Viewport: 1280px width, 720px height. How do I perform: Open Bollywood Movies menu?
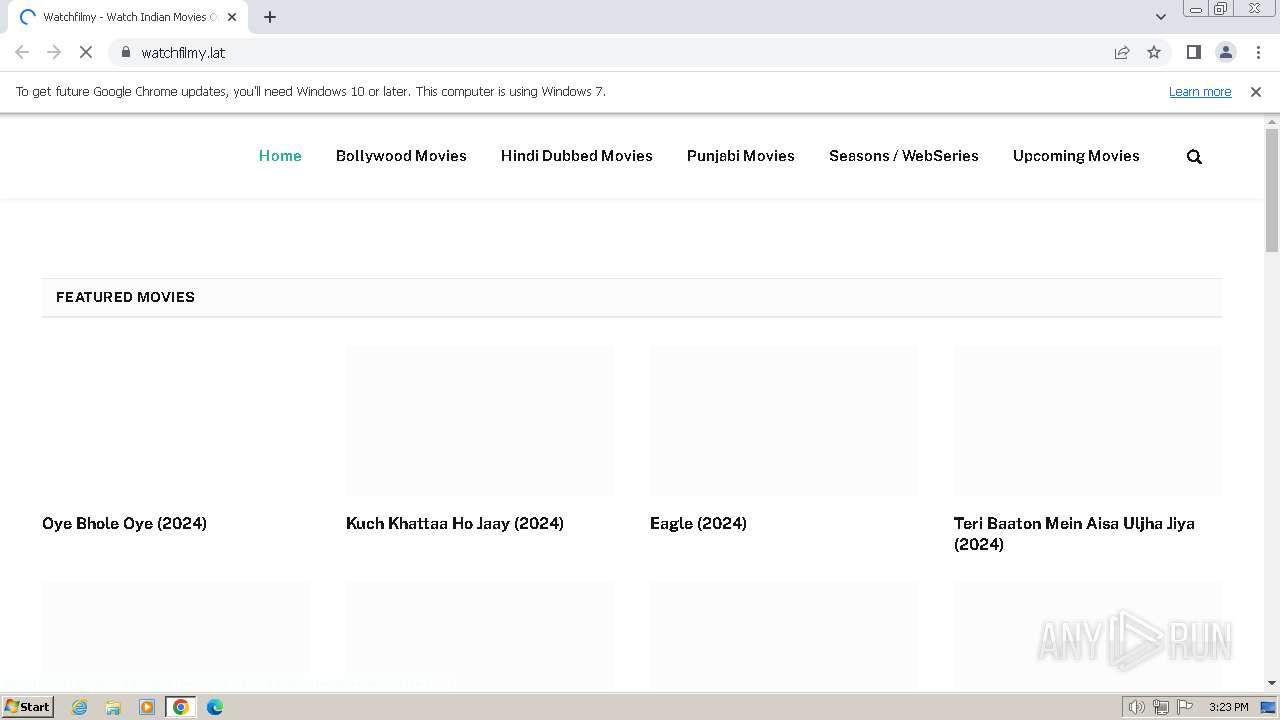click(x=401, y=156)
